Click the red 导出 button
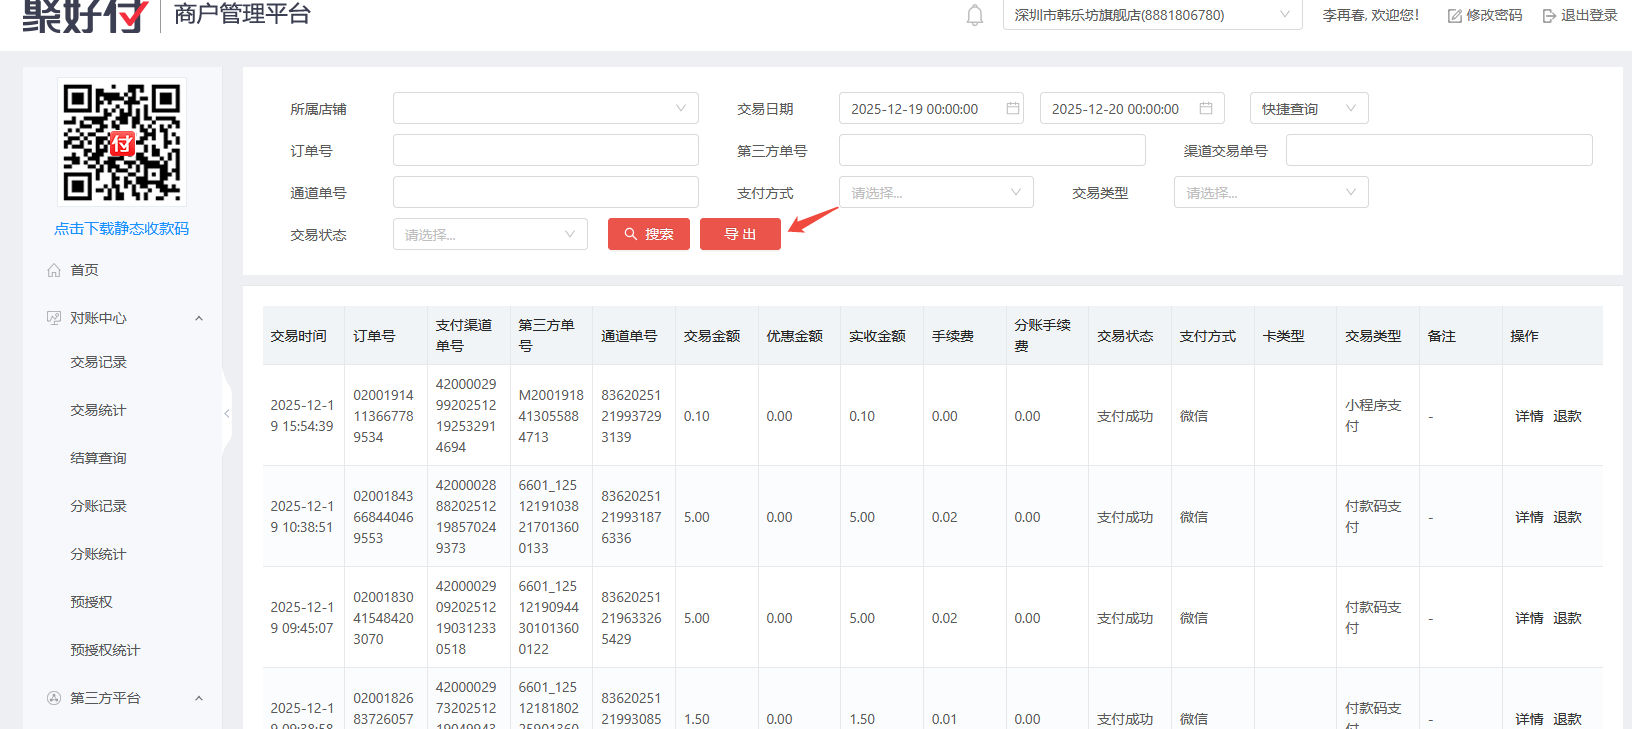Screen dimensions: 1632x729 [x=740, y=234]
